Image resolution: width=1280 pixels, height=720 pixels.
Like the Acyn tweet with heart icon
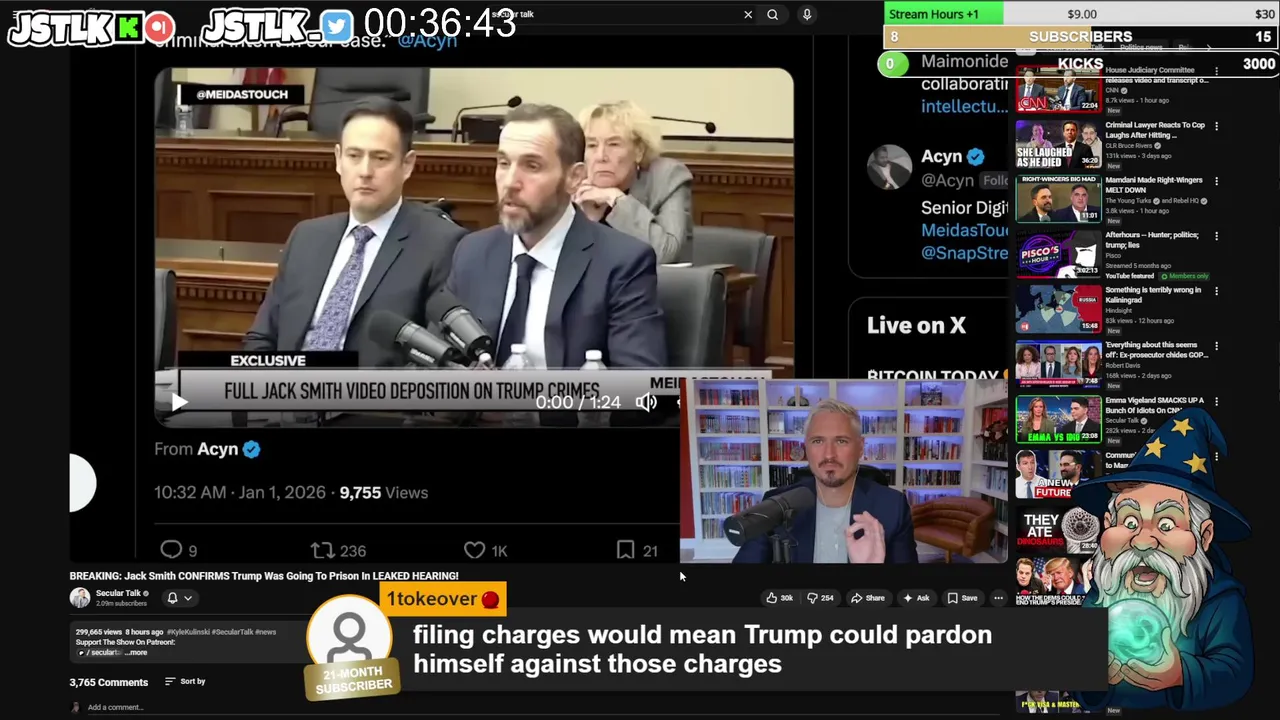[485, 550]
